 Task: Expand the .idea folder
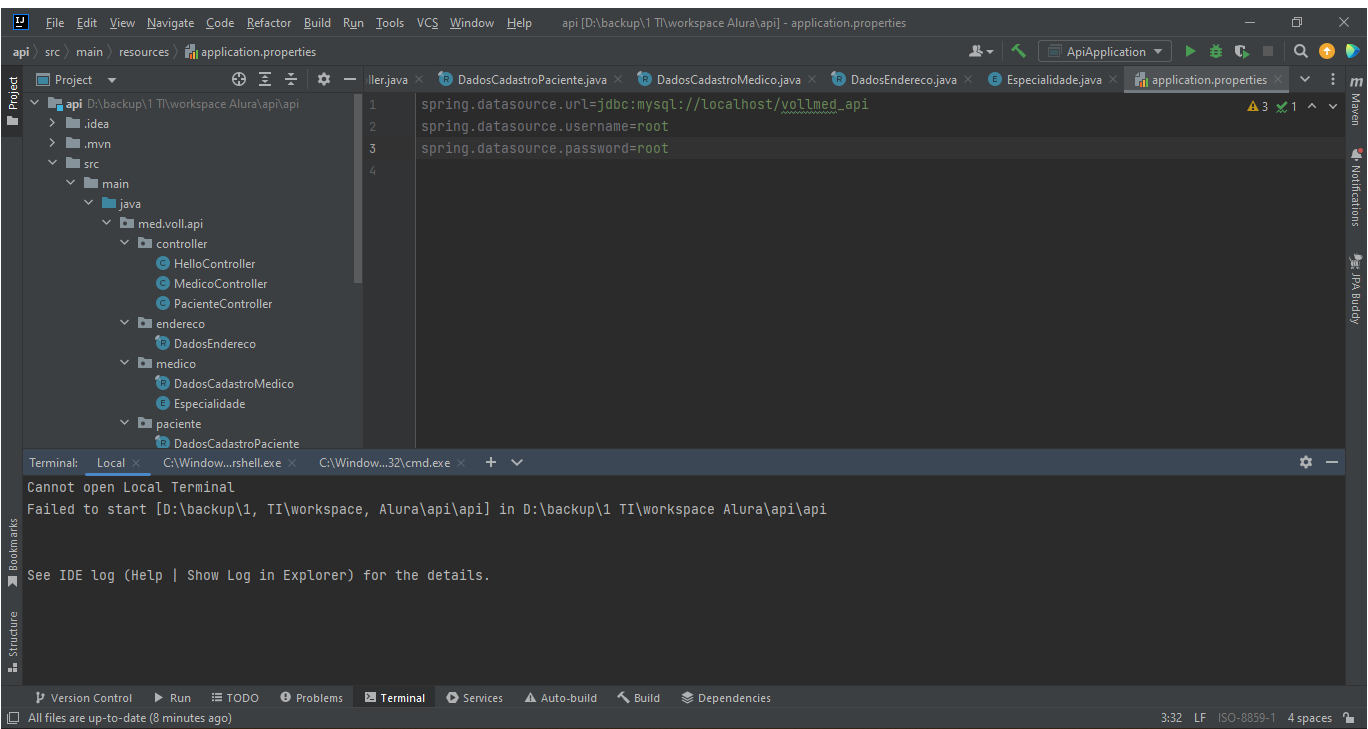coord(55,123)
